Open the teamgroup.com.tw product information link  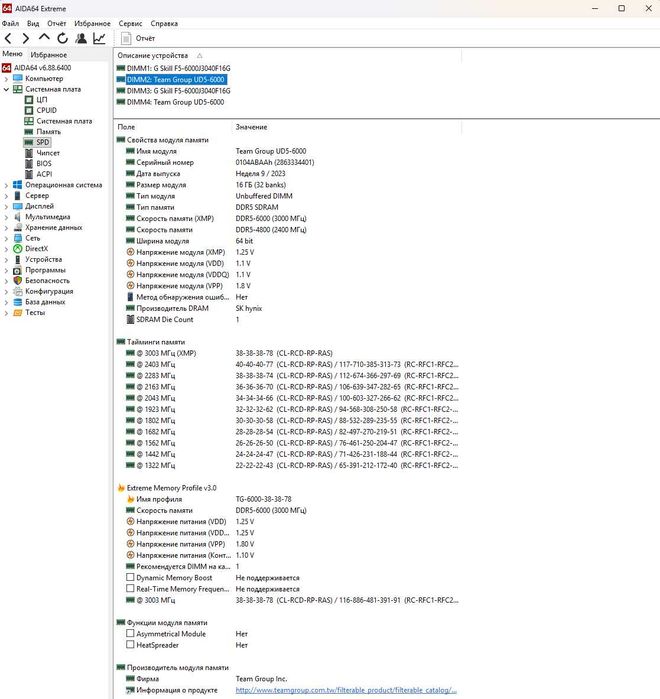click(346, 690)
